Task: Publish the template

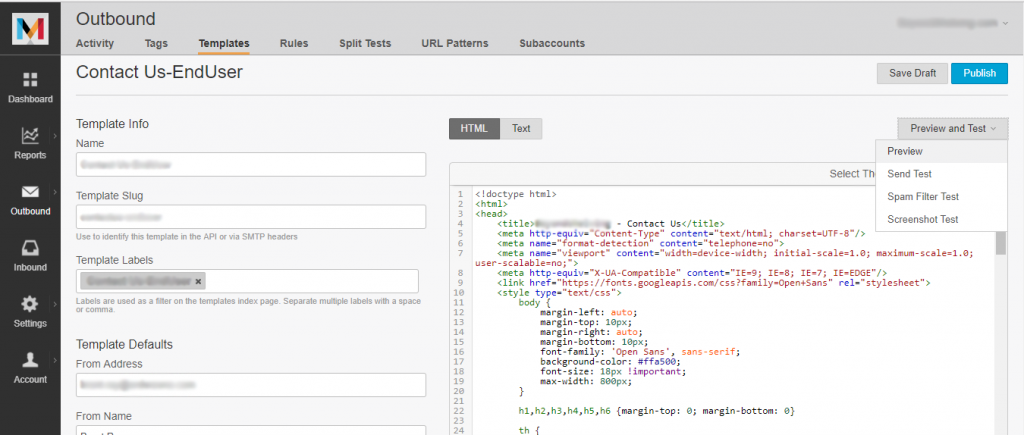Action: (979, 73)
